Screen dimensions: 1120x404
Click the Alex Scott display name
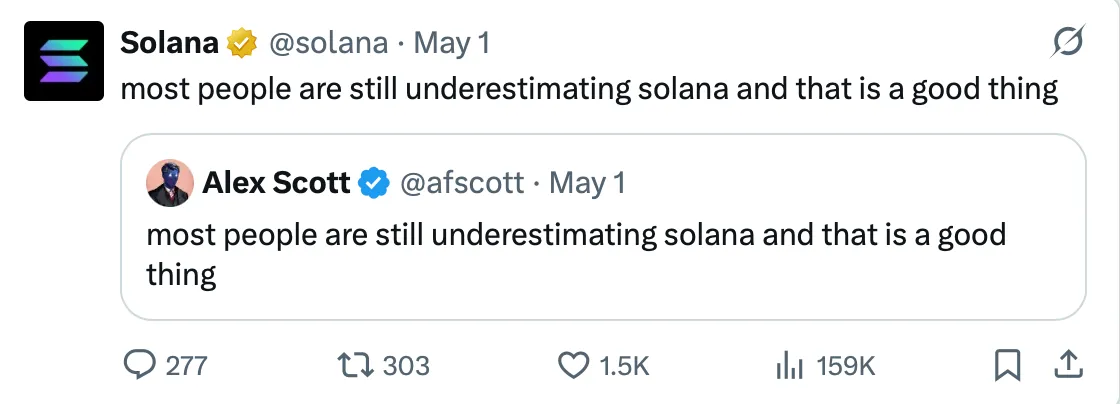(x=276, y=183)
